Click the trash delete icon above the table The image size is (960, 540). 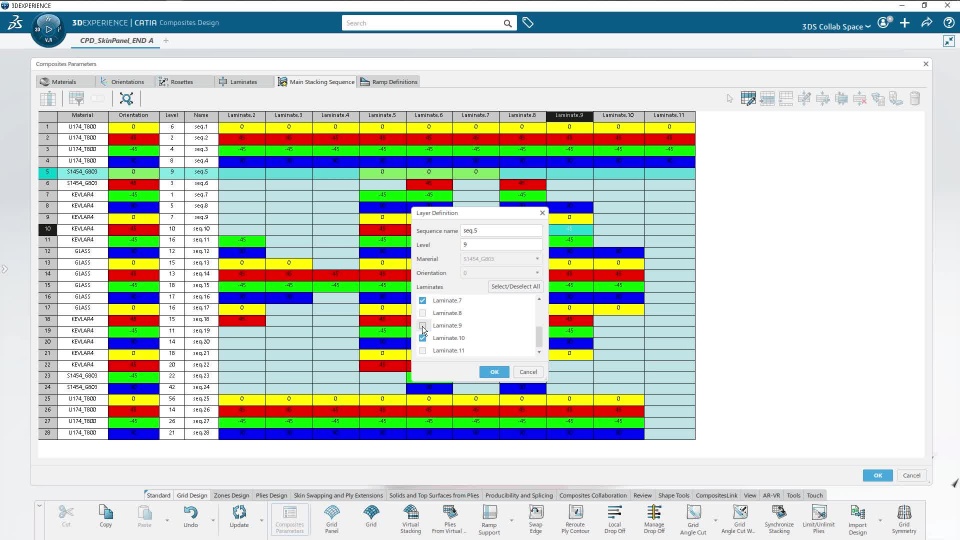(915, 99)
